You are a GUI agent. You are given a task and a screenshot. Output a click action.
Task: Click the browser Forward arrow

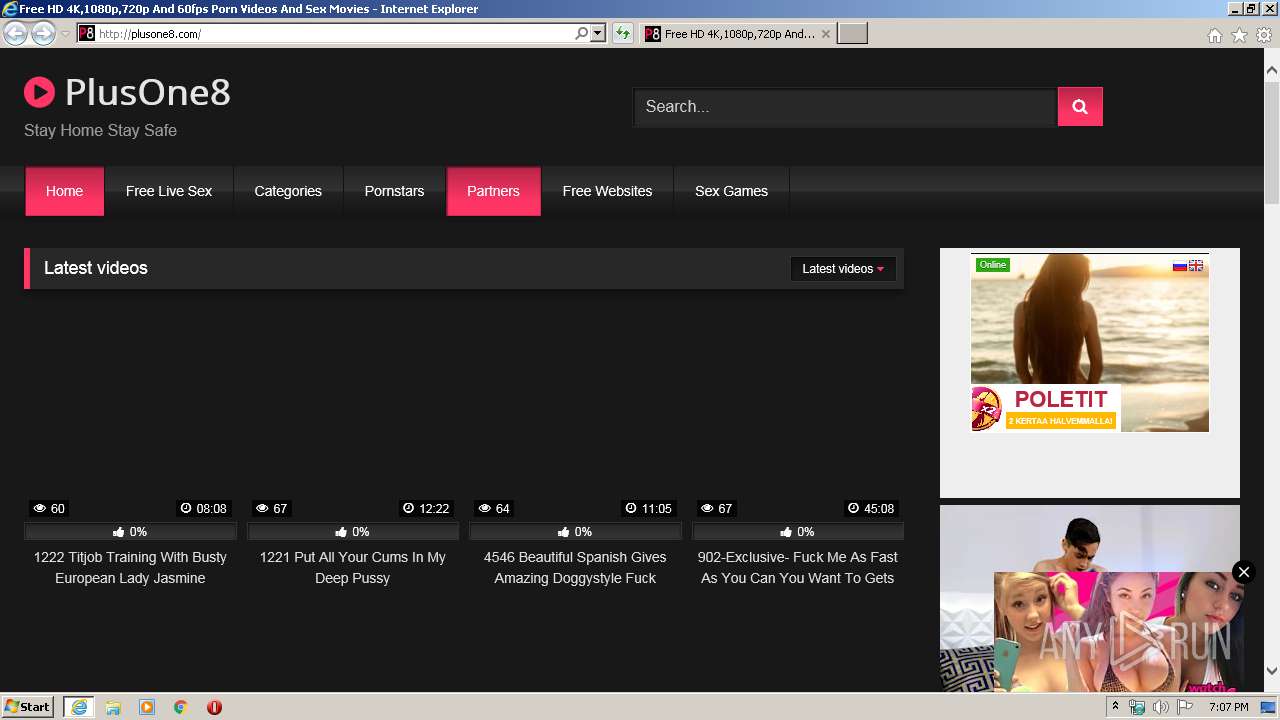click(43, 34)
